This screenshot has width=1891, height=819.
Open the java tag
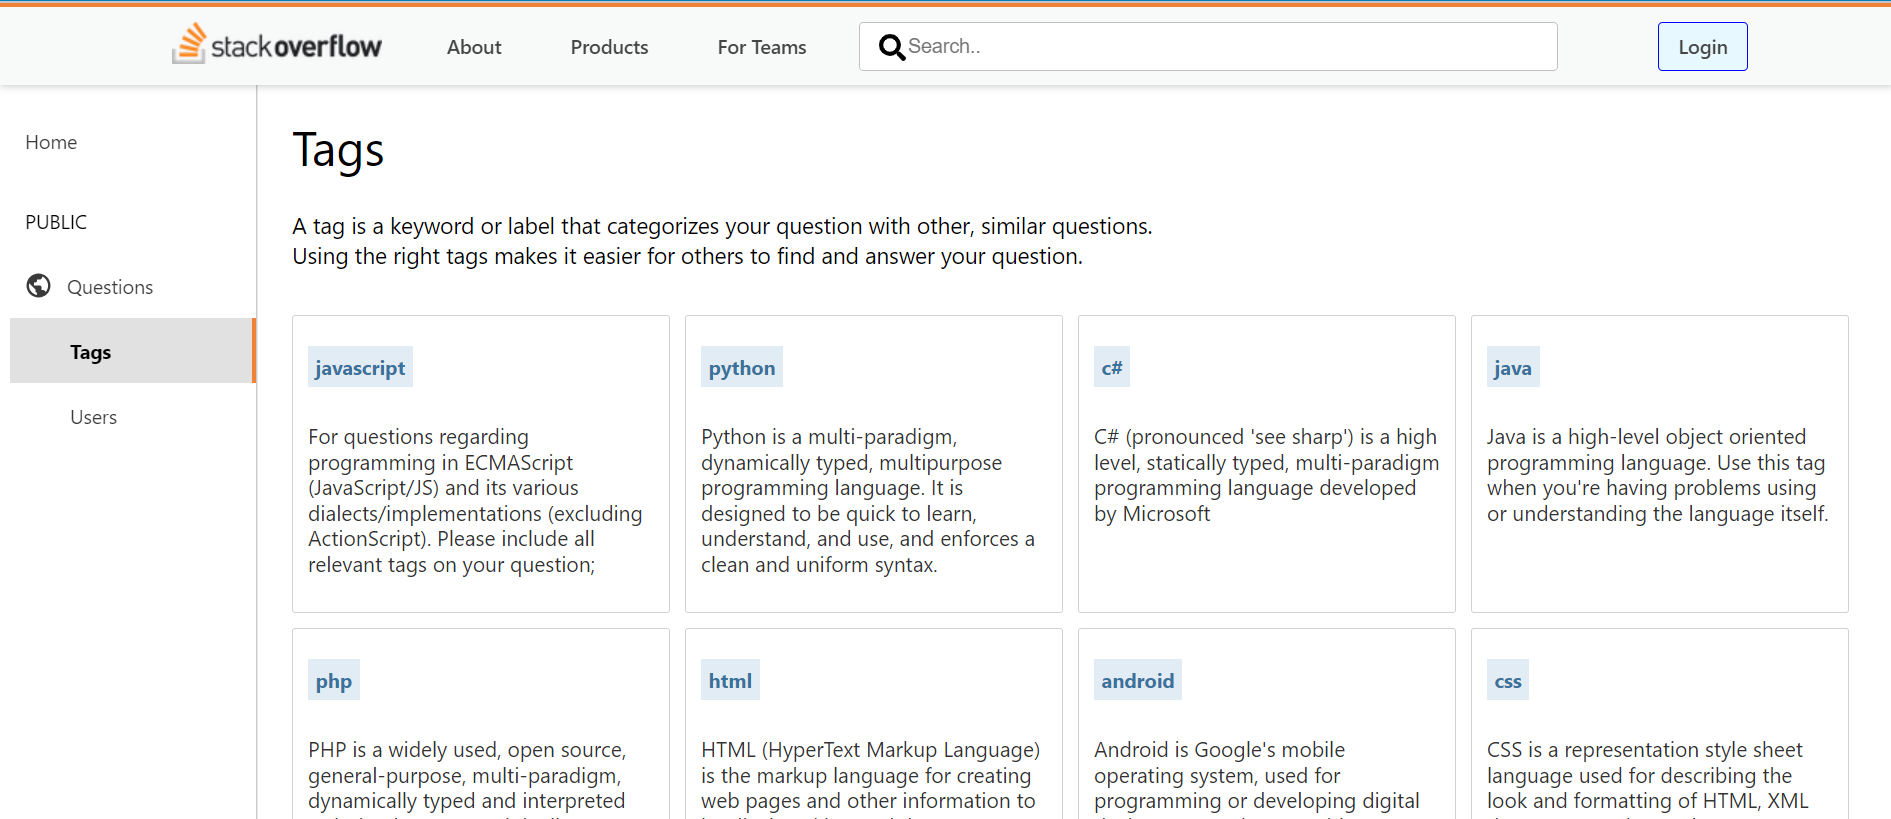click(x=1513, y=367)
